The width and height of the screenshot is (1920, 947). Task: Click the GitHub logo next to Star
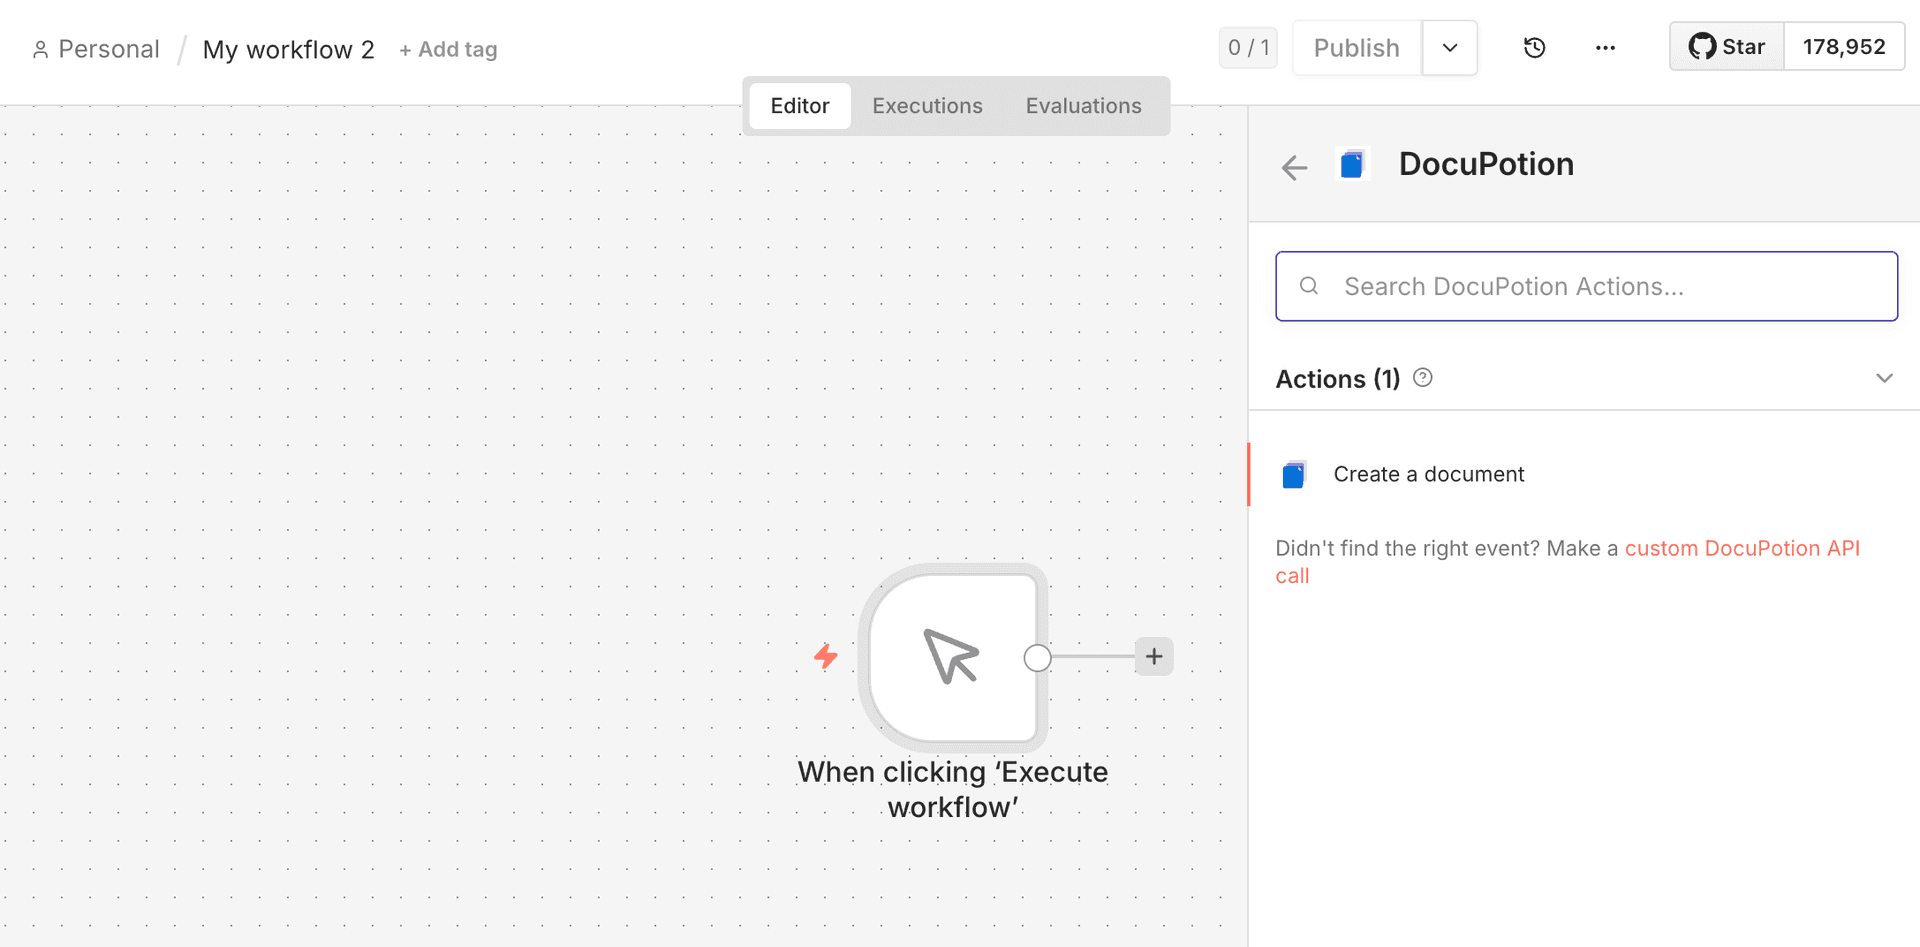tap(1701, 46)
